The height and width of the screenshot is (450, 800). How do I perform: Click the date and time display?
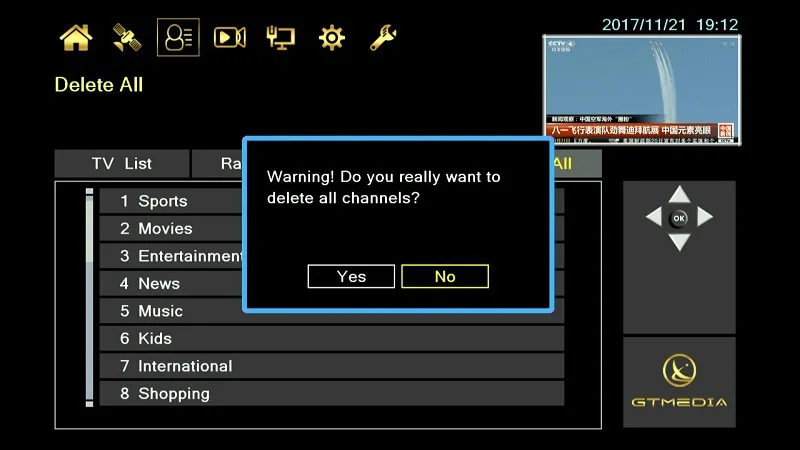coord(670,24)
